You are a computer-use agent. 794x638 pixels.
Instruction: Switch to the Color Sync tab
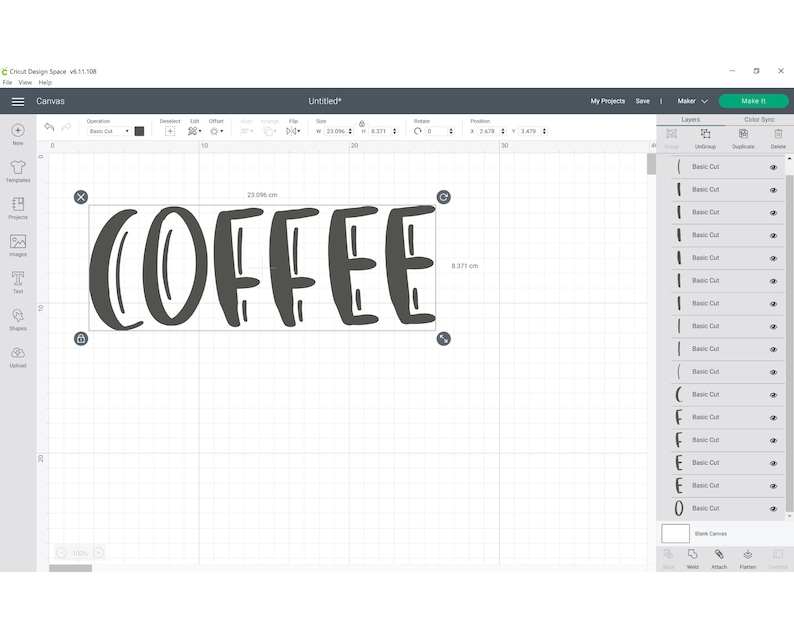pyautogui.click(x=759, y=119)
